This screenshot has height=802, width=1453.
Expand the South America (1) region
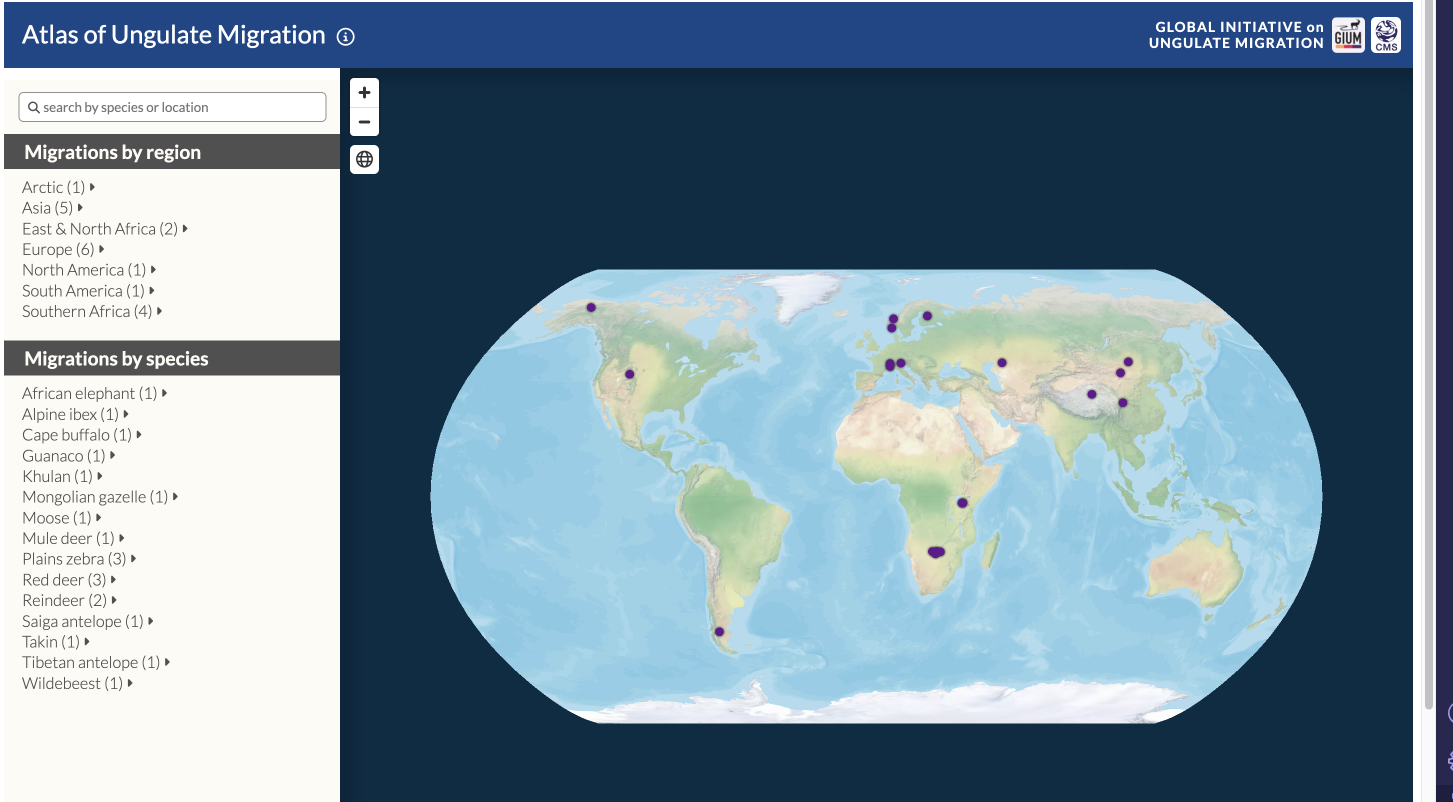(x=88, y=291)
